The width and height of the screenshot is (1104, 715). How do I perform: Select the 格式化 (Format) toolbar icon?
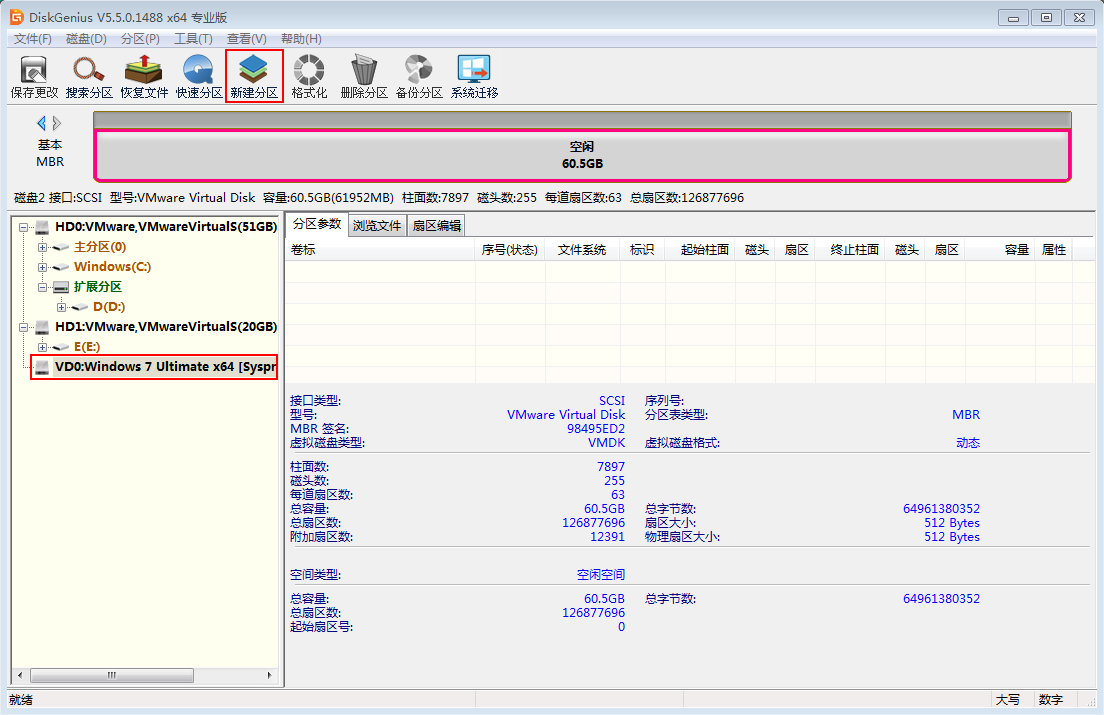coord(309,76)
